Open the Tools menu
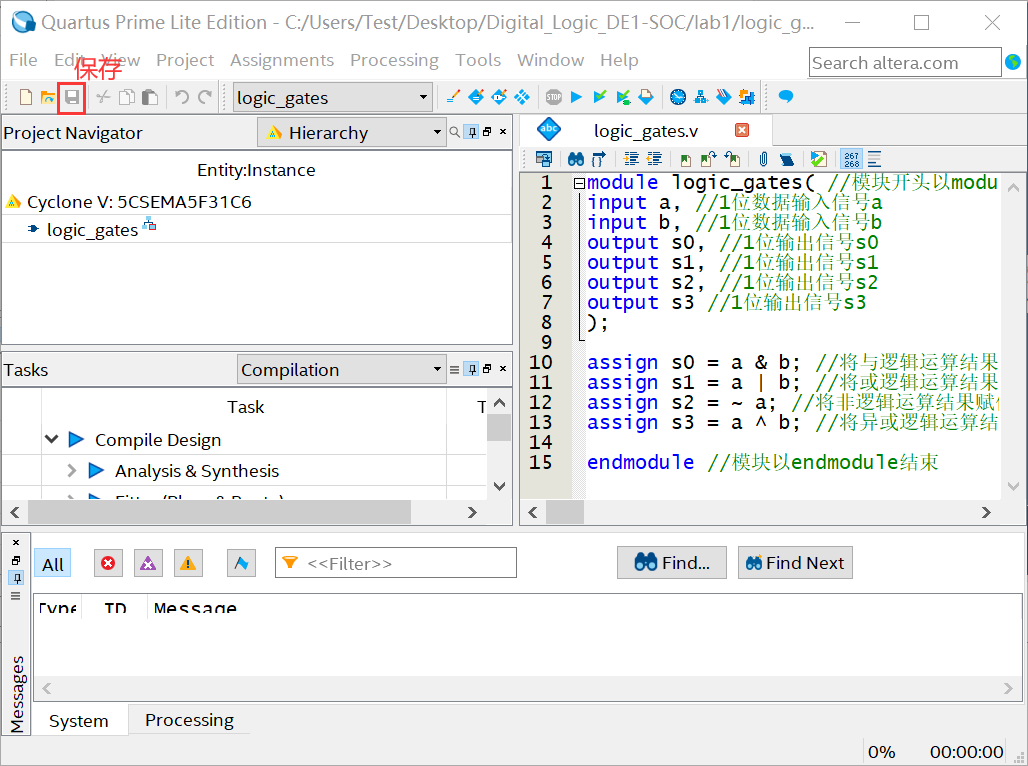 (x=478, y=60)
